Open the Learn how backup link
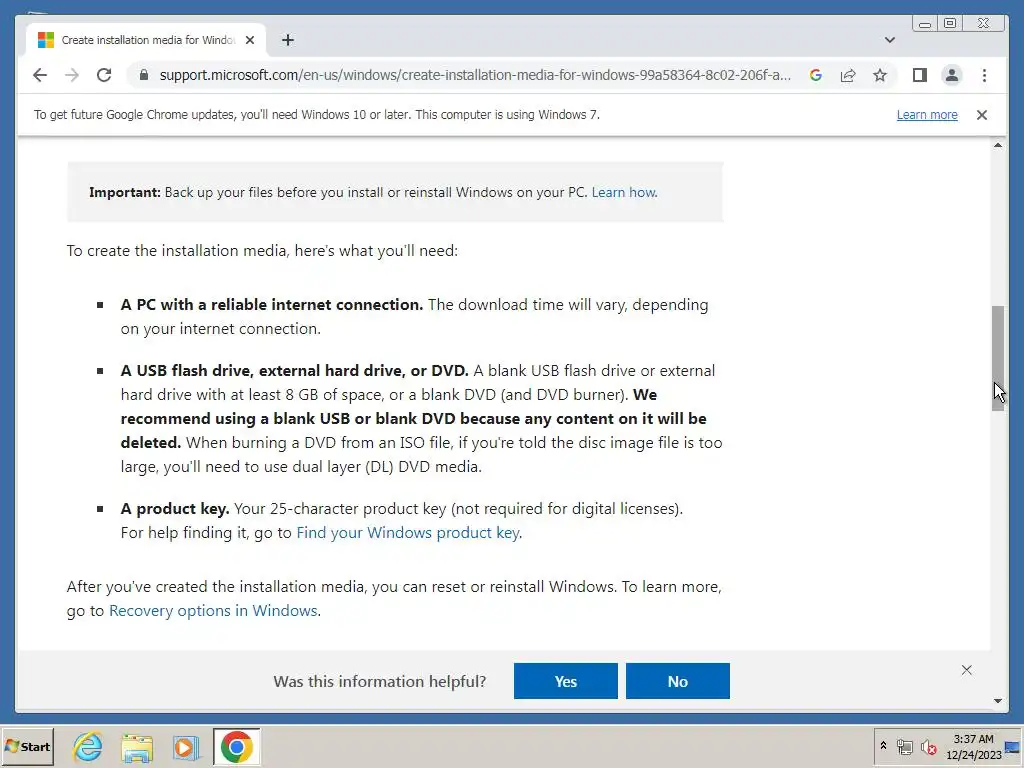 click(624, 193)
